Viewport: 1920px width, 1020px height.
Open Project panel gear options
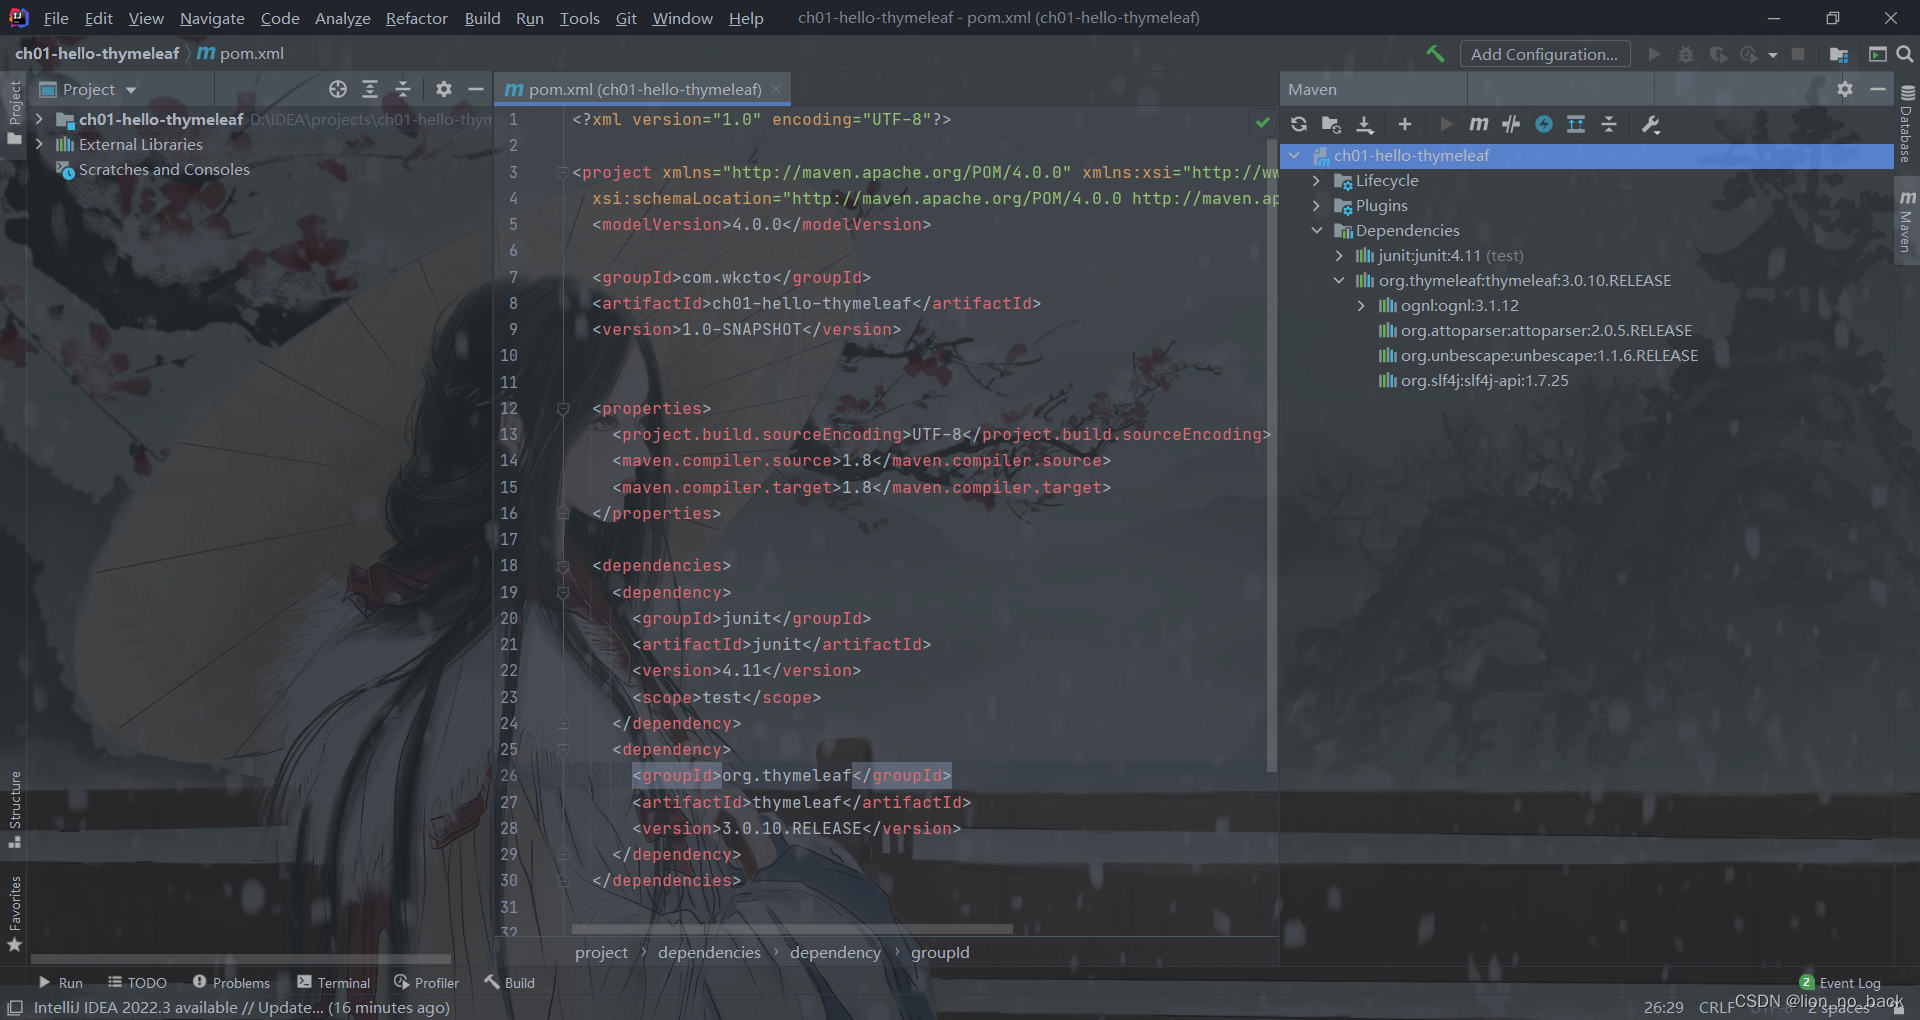[444, 89]
